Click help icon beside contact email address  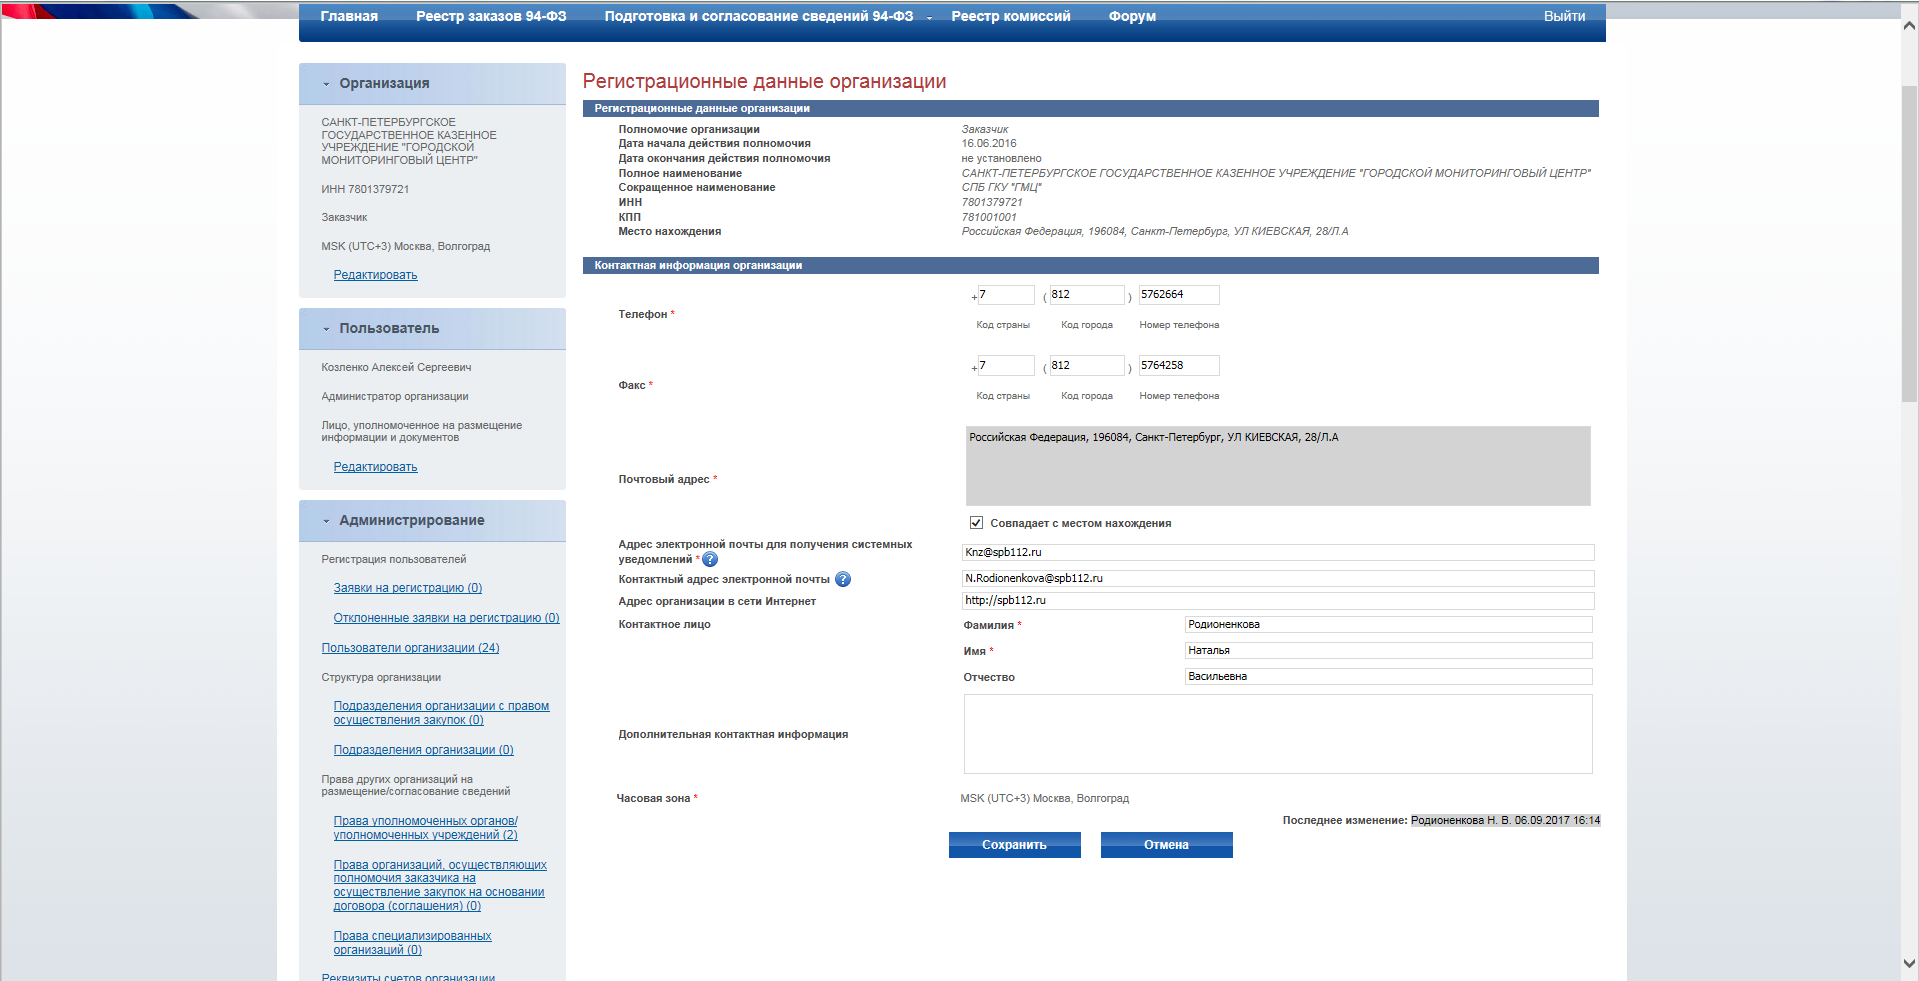843,579
